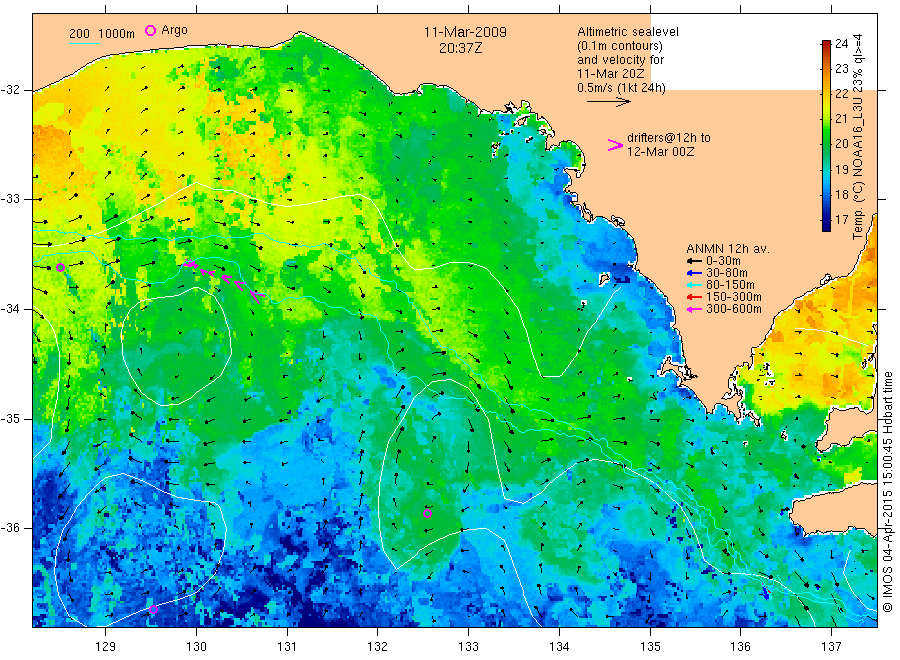The height and width of the screenshot is (660, 900).
Task: Click the 'drifters@12h to' label
Action: (x=669, y=138)
